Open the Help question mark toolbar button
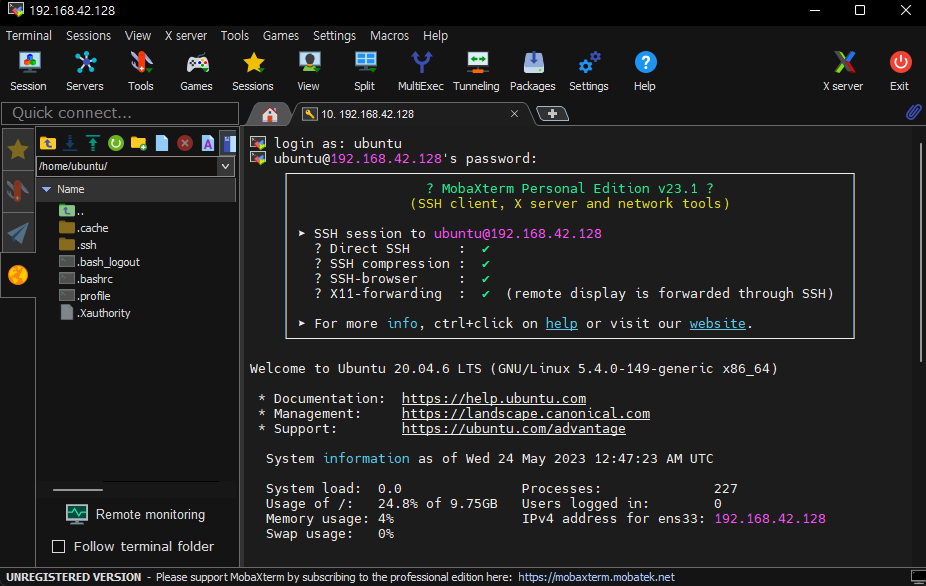 pyautogui.click(x=645, y=71)
